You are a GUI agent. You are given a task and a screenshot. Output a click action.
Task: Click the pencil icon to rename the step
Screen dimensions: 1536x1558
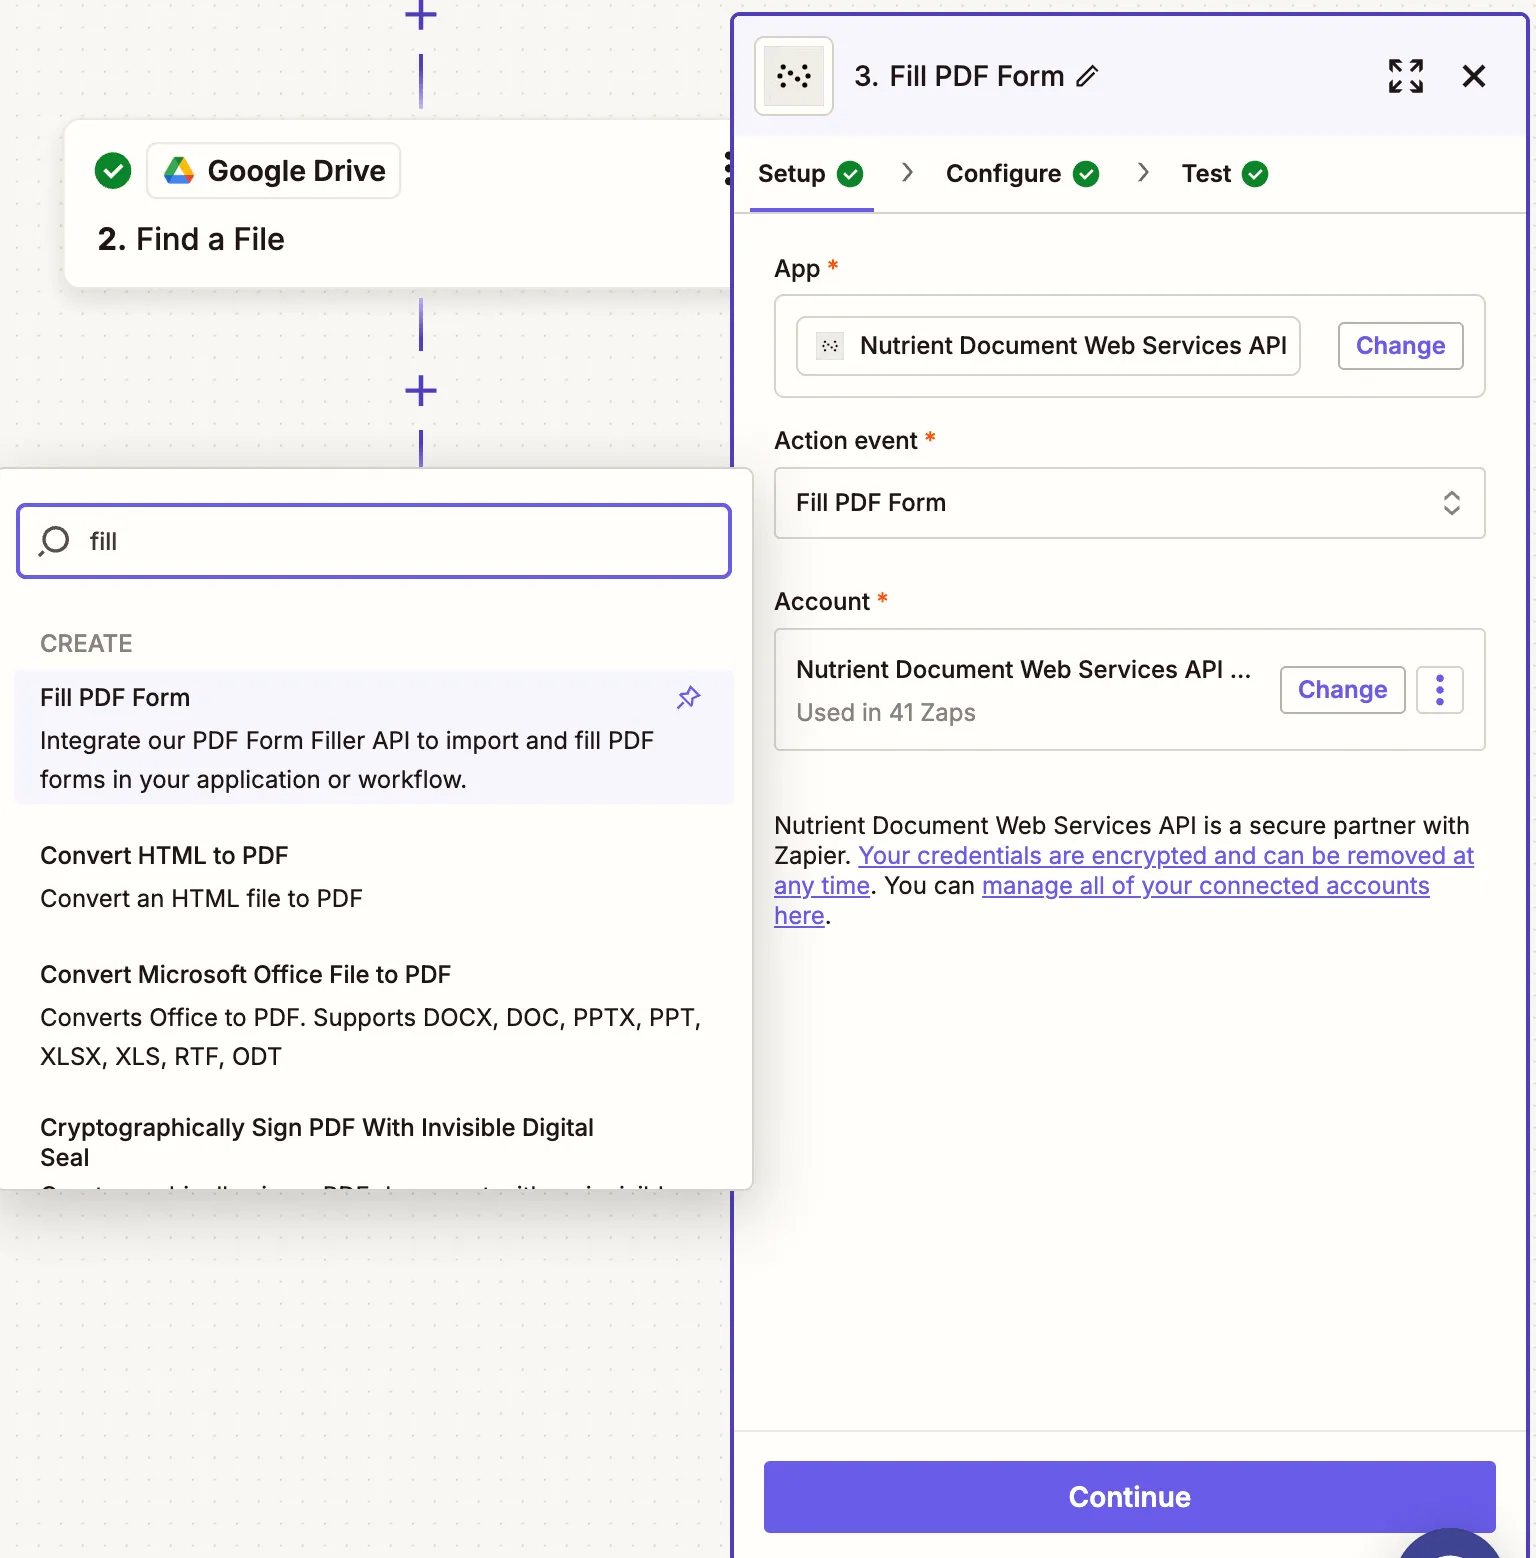pos(1087,75)
